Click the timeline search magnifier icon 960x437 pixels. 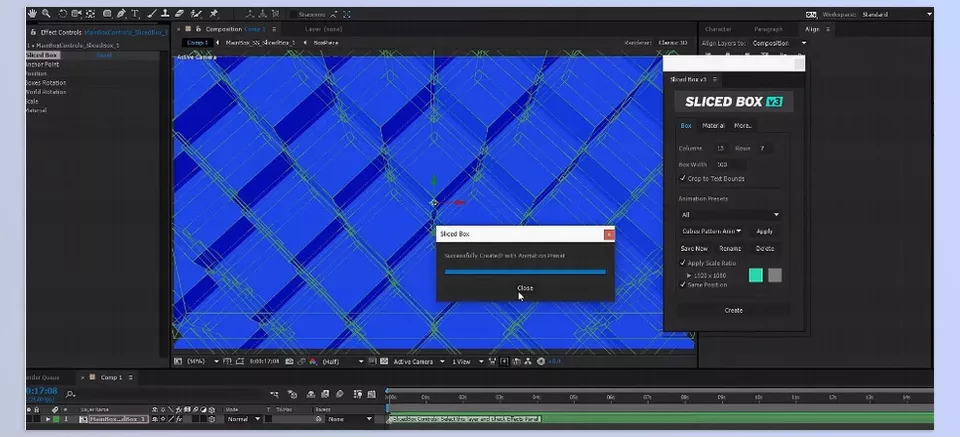pyautogui.click(x=70, y=395)
